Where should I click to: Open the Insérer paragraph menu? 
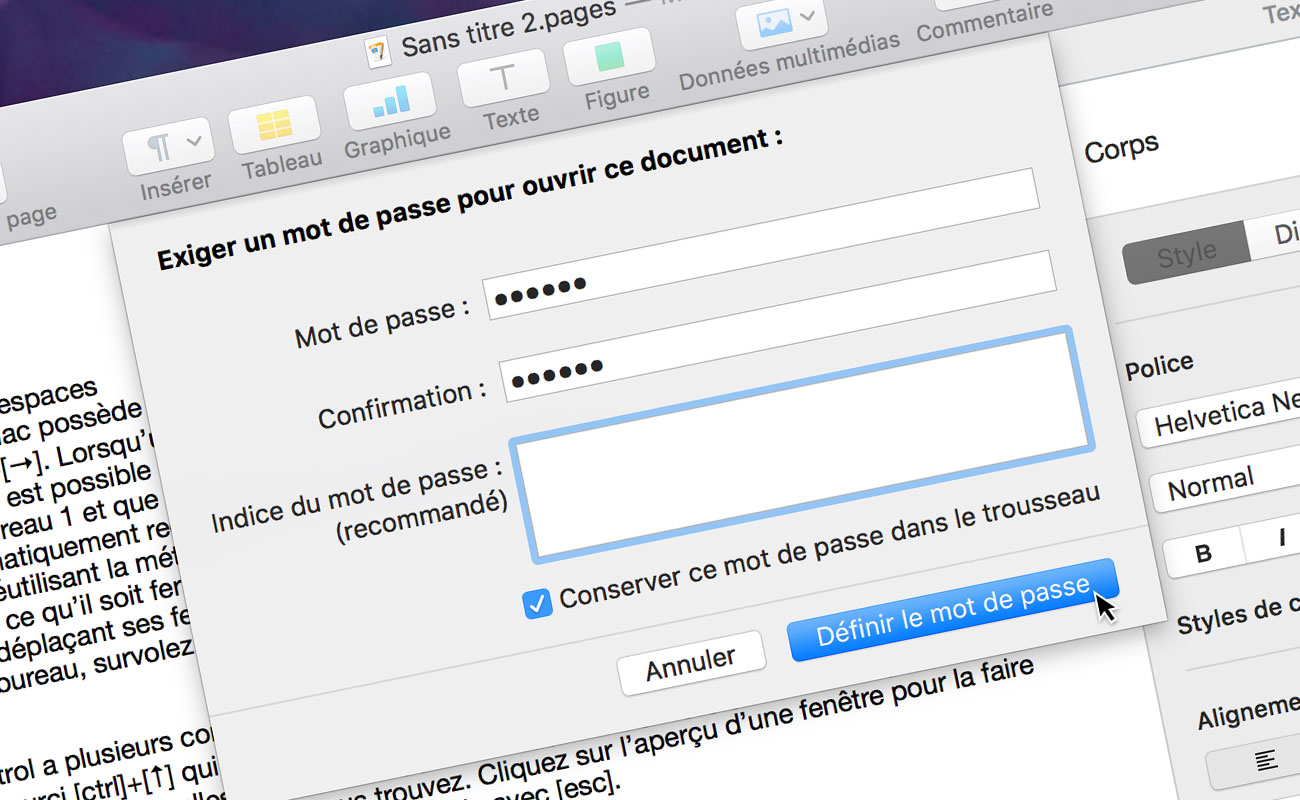(169, 147)
